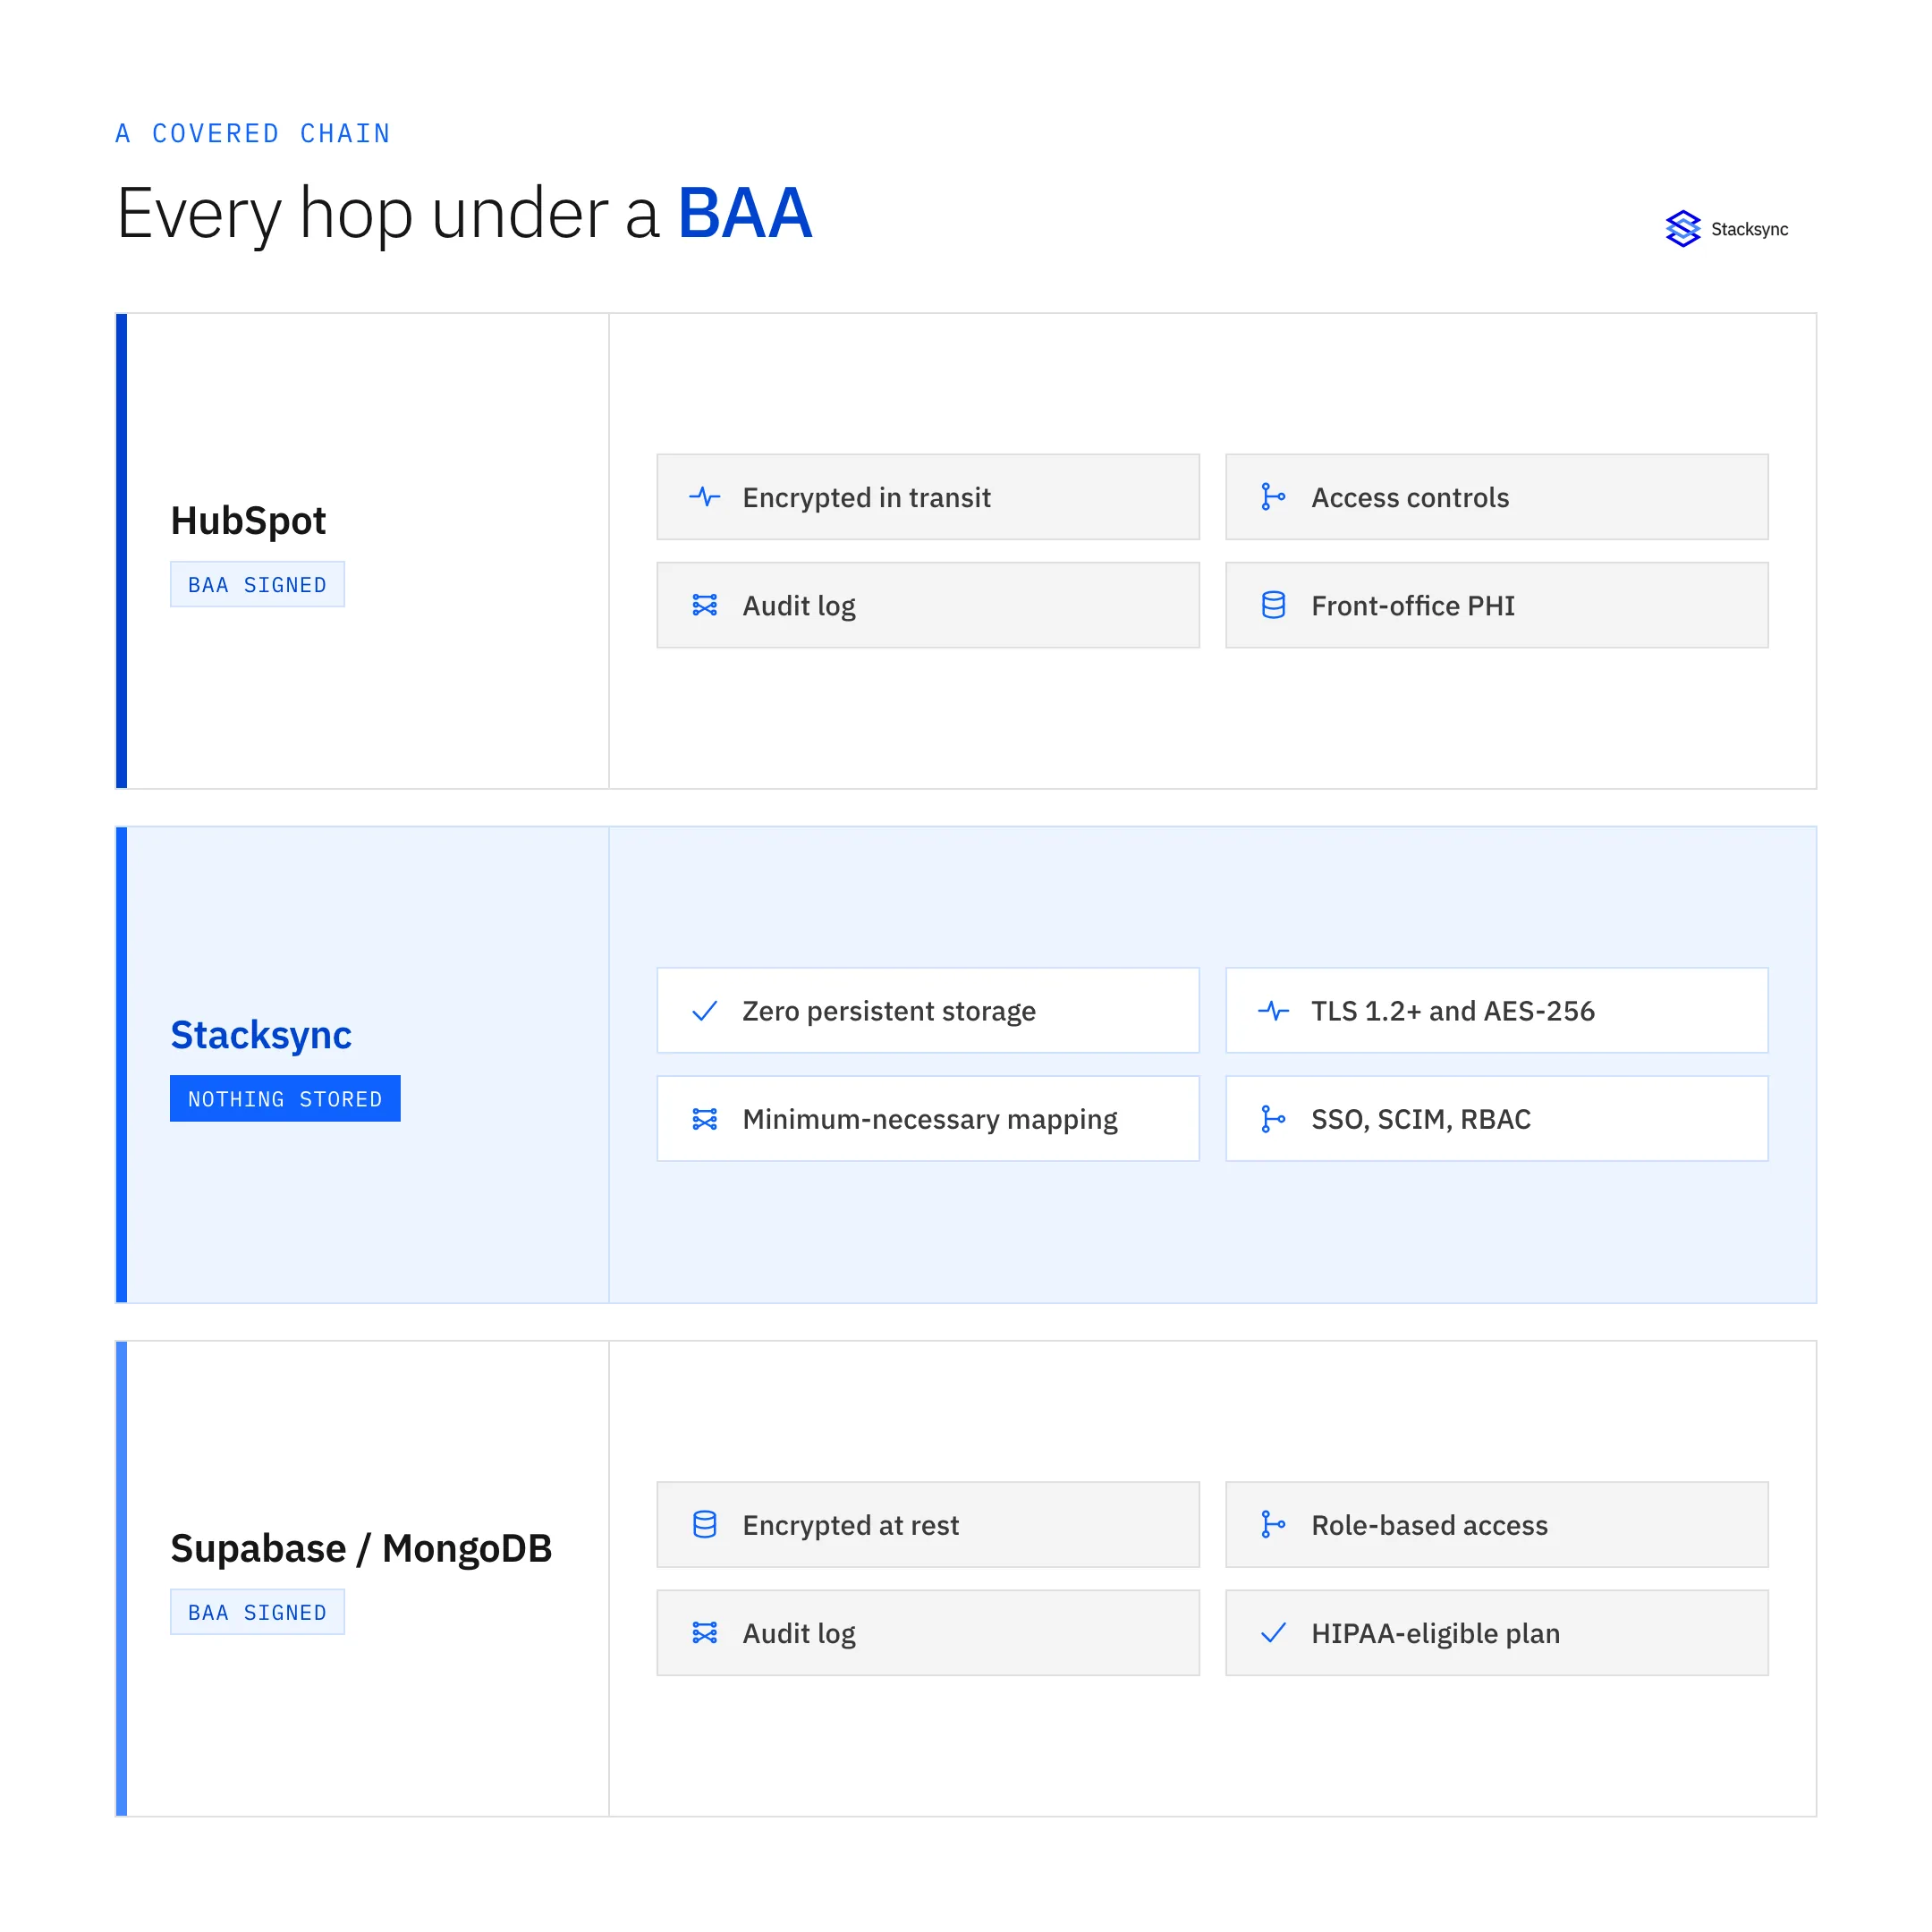Click the HIPAA-eligible plan text
1932x1932 pixels.
tap(1435, 1634)
